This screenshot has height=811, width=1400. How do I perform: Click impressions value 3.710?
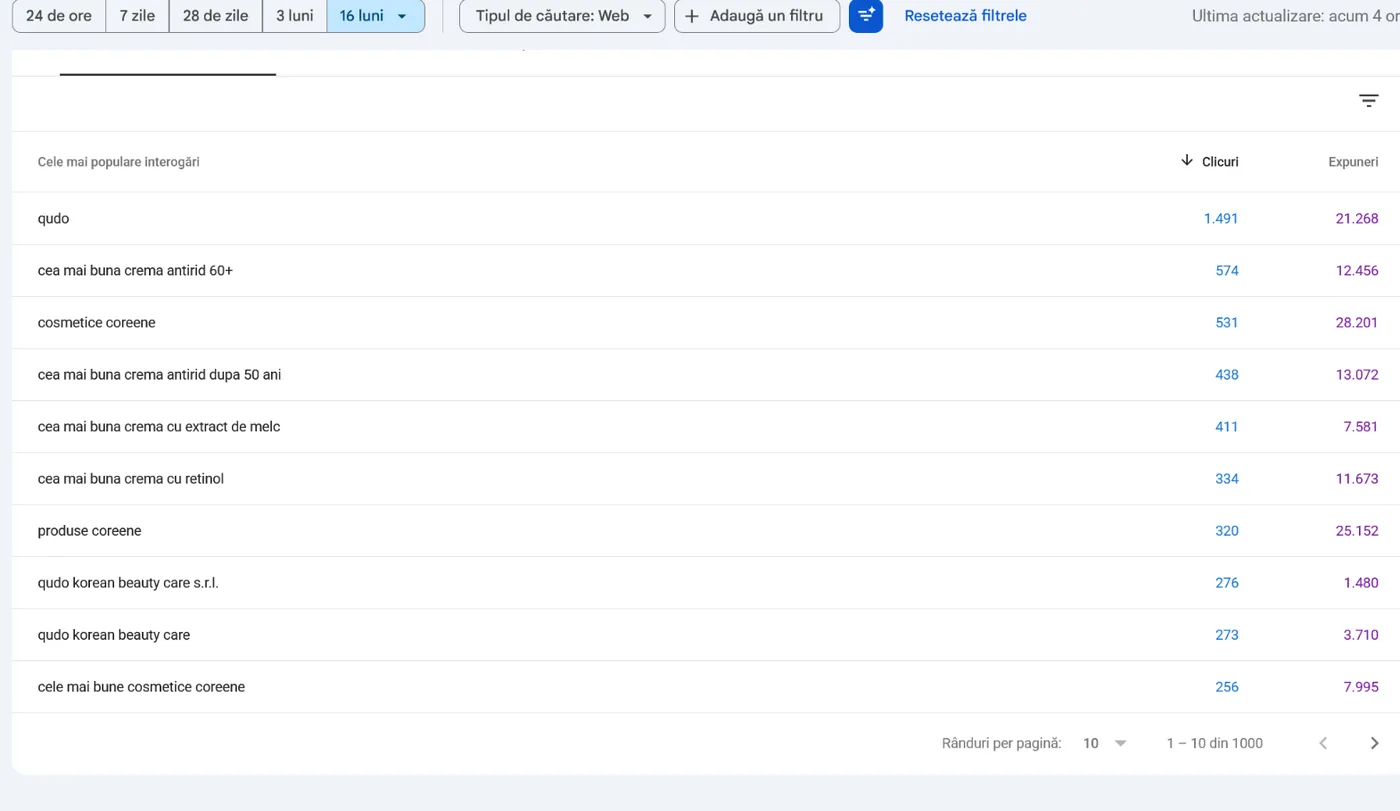[x=1361, y=634]
